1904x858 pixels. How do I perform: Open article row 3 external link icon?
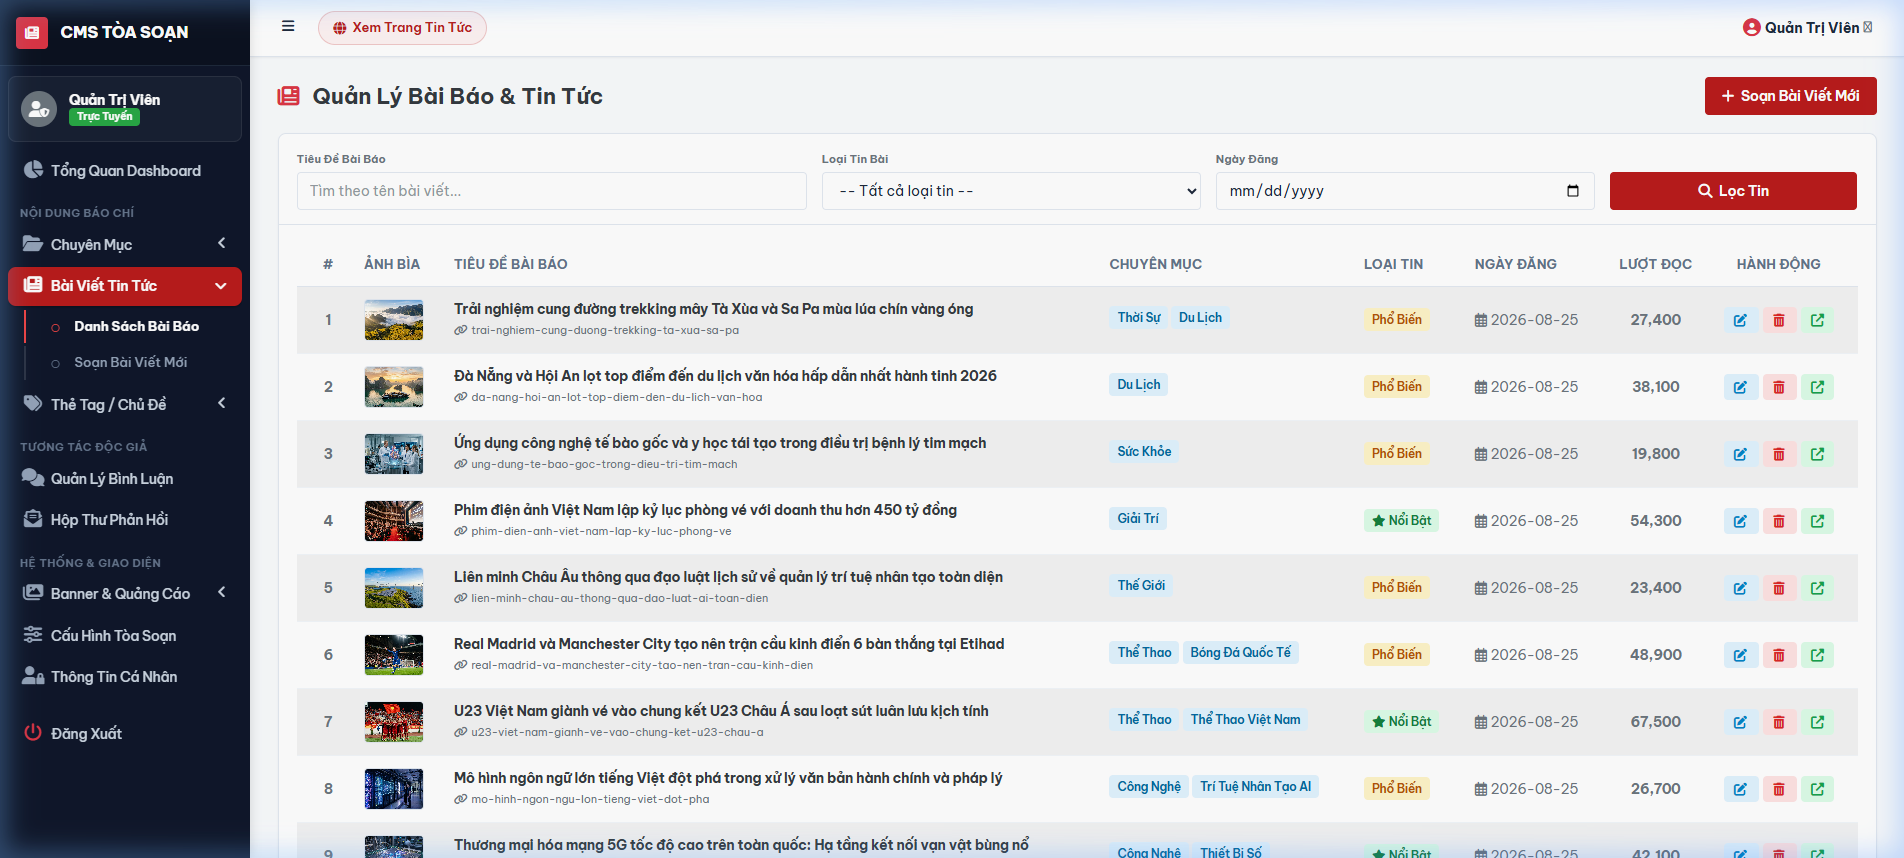pyautogui.click(x=1817, y=454)
